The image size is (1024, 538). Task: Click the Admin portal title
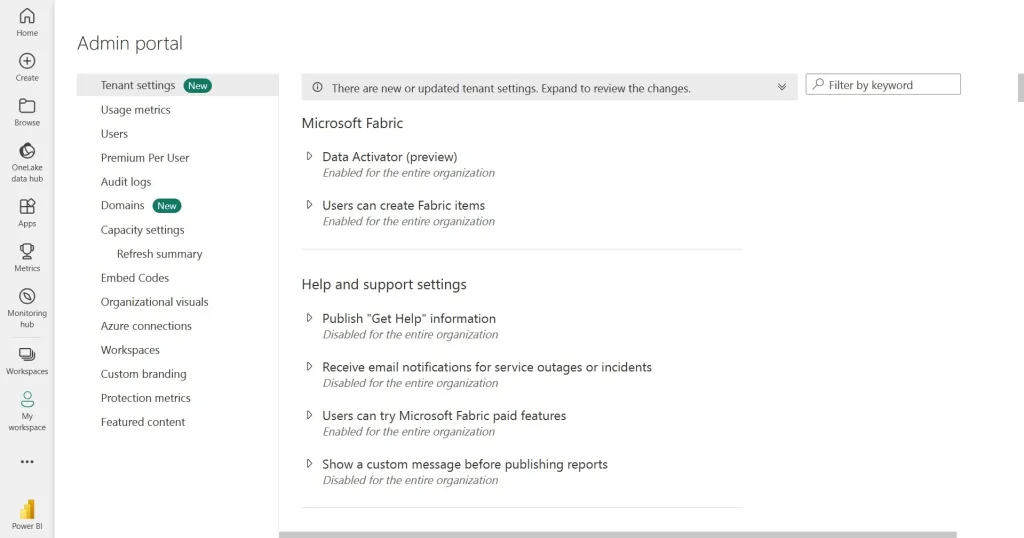(130, 43)
